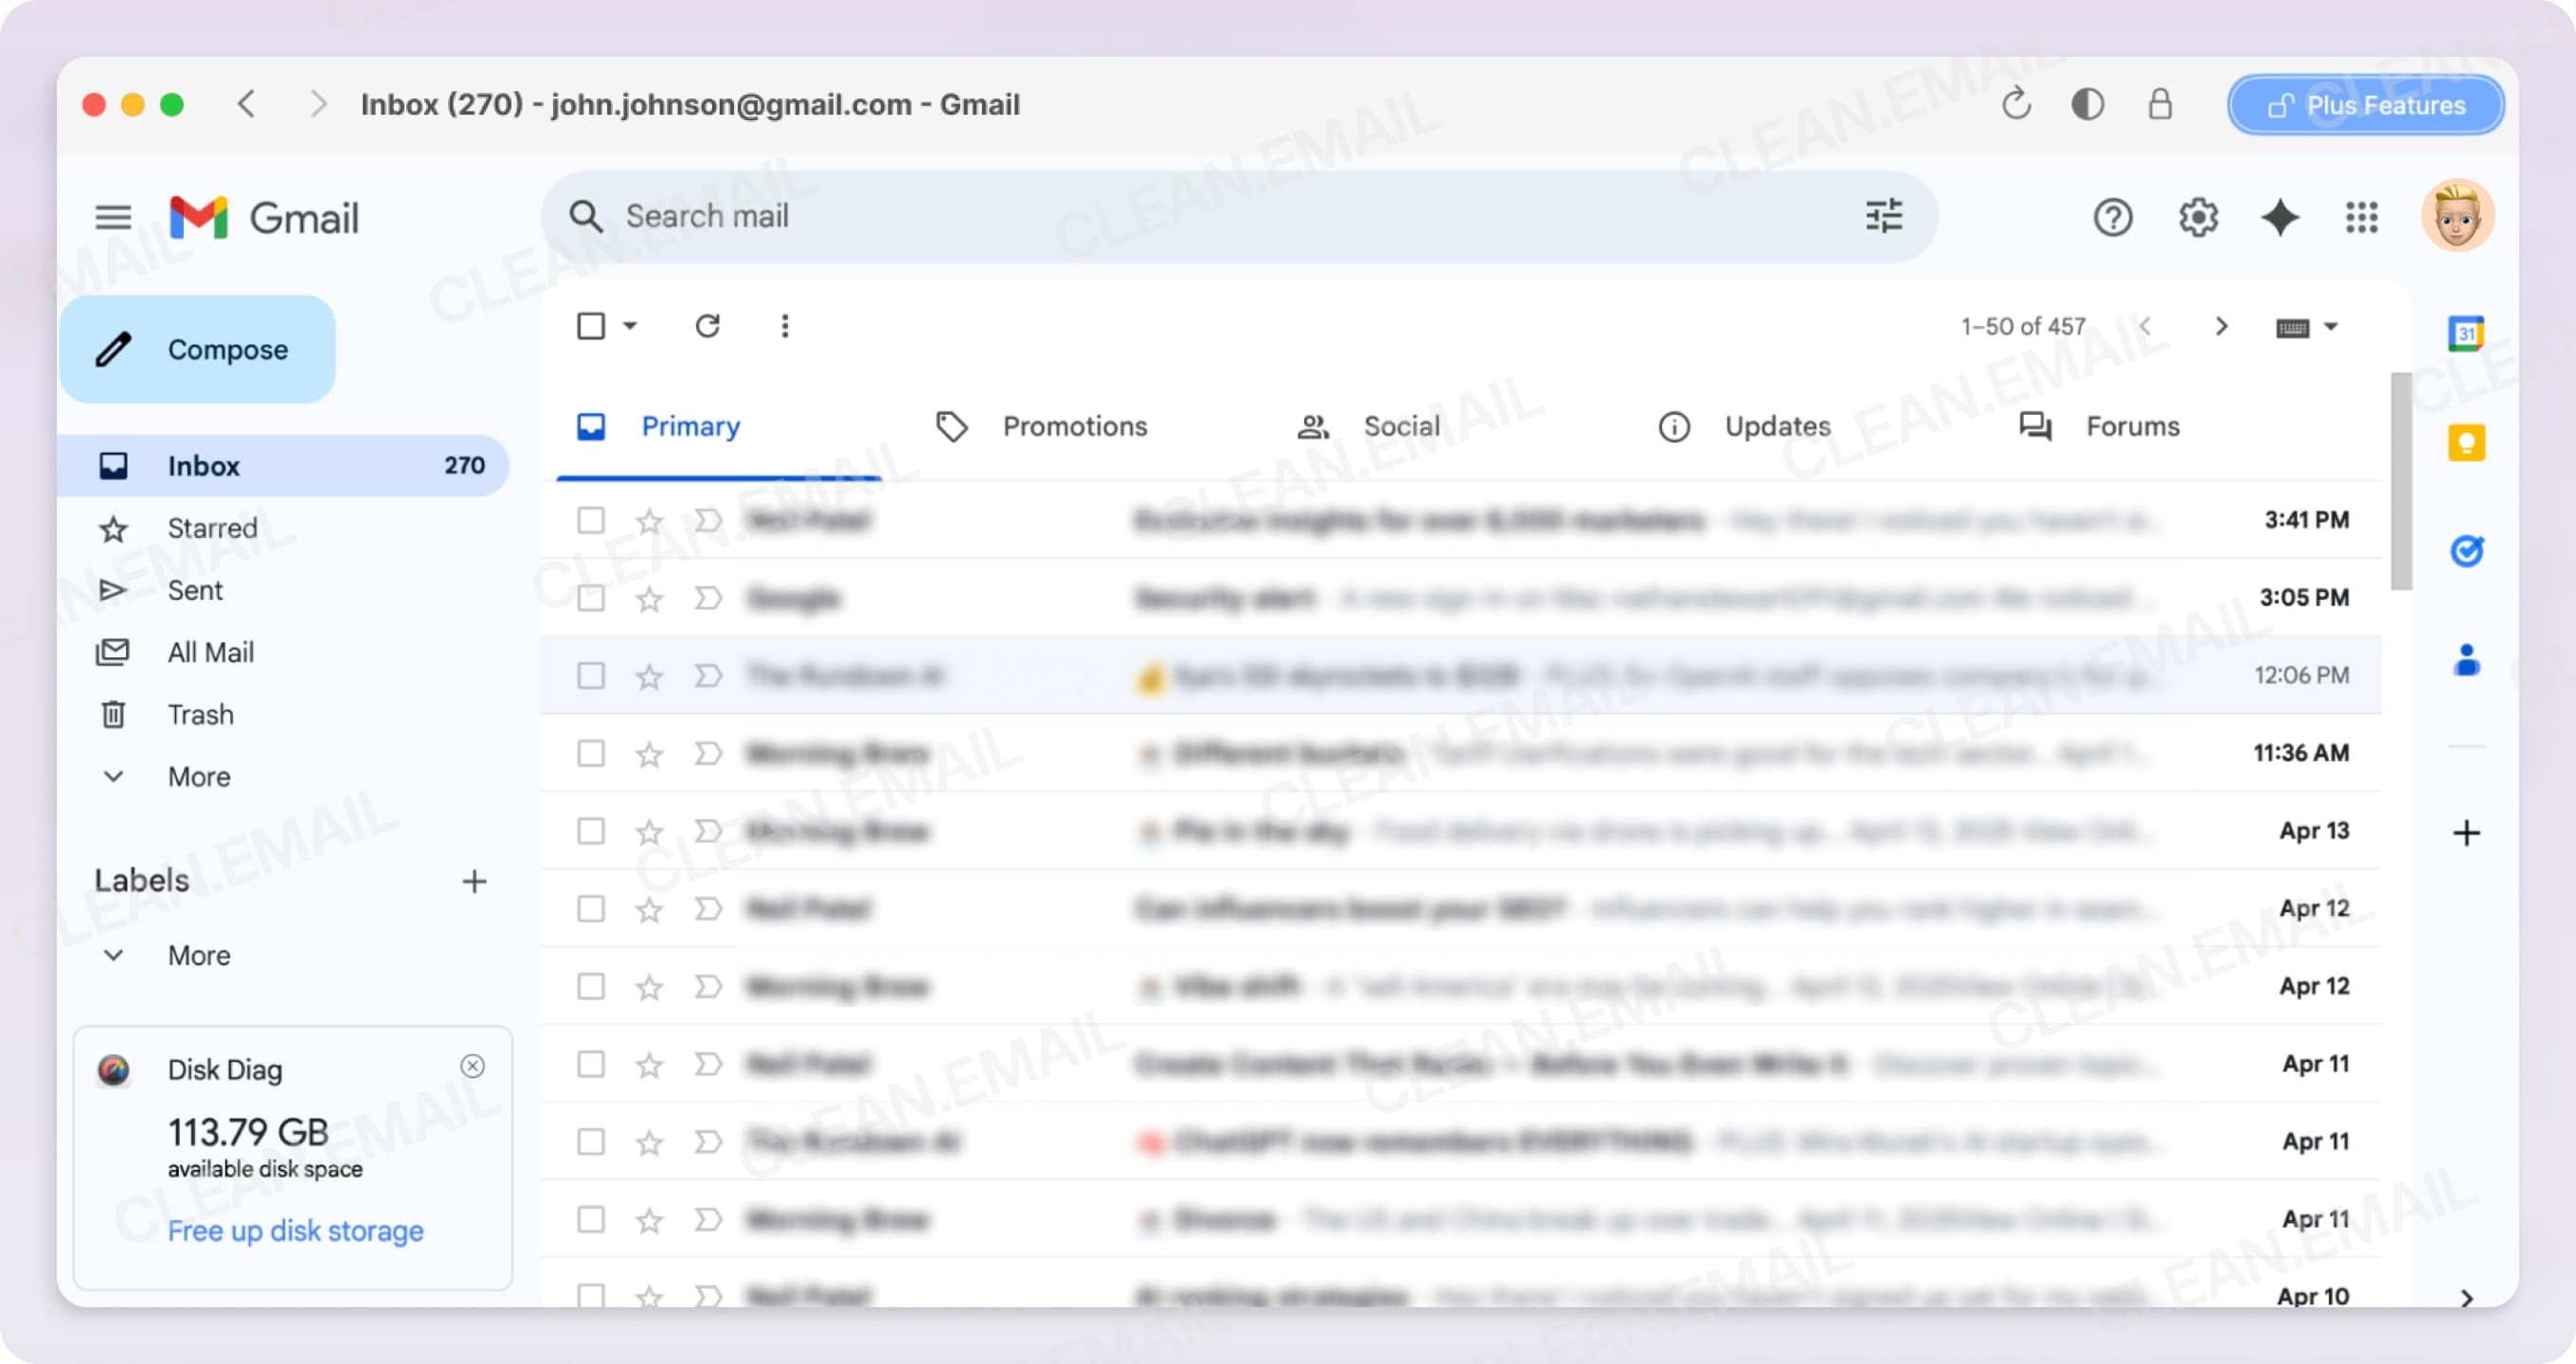
Task: Open Google Calendar from the side panel
Action: click(x=2469, y=333)
